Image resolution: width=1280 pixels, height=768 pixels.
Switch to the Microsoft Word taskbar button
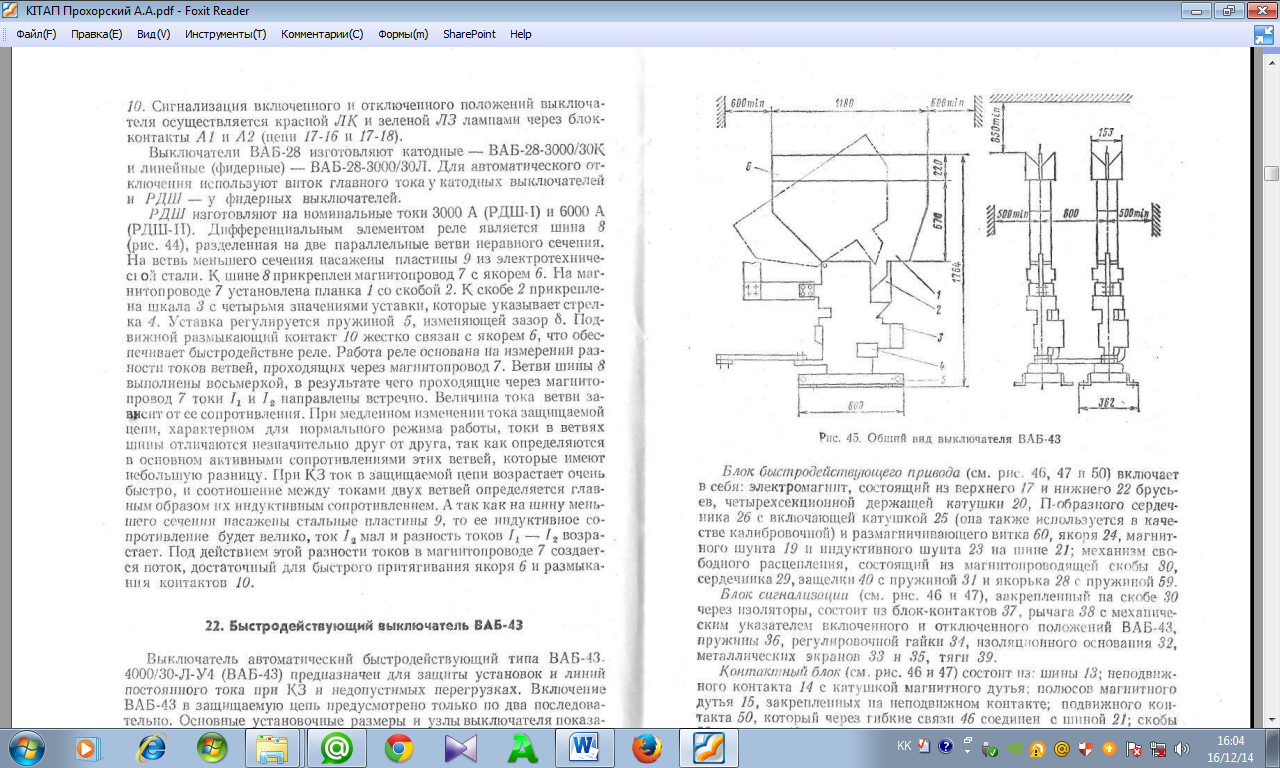pyautogui.click(x=584, y=747)
